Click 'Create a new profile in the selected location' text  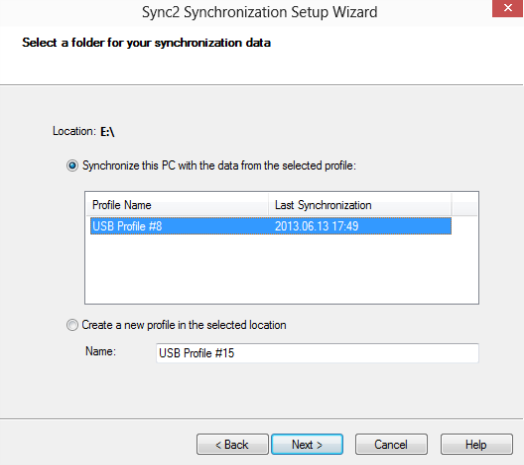click(184, 325)
